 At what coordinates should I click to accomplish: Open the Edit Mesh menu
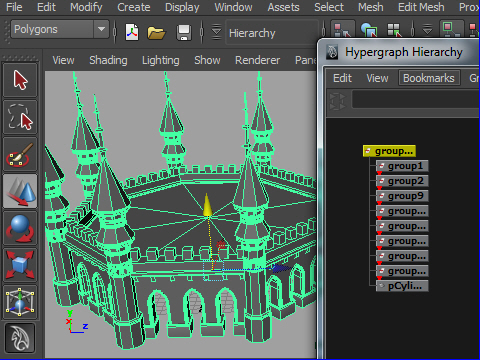tap(421, 7)
